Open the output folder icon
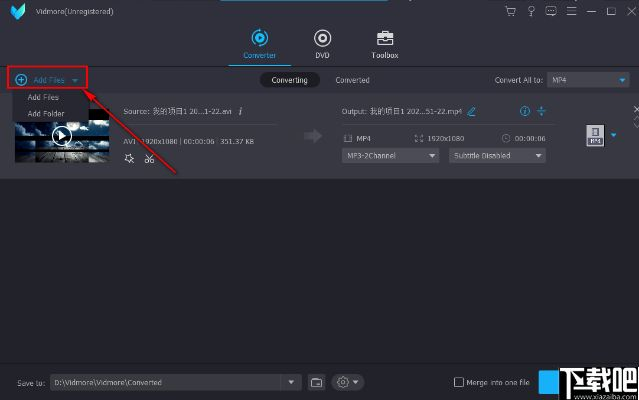Viewport: 639px width, 400px height. point(317,382)
